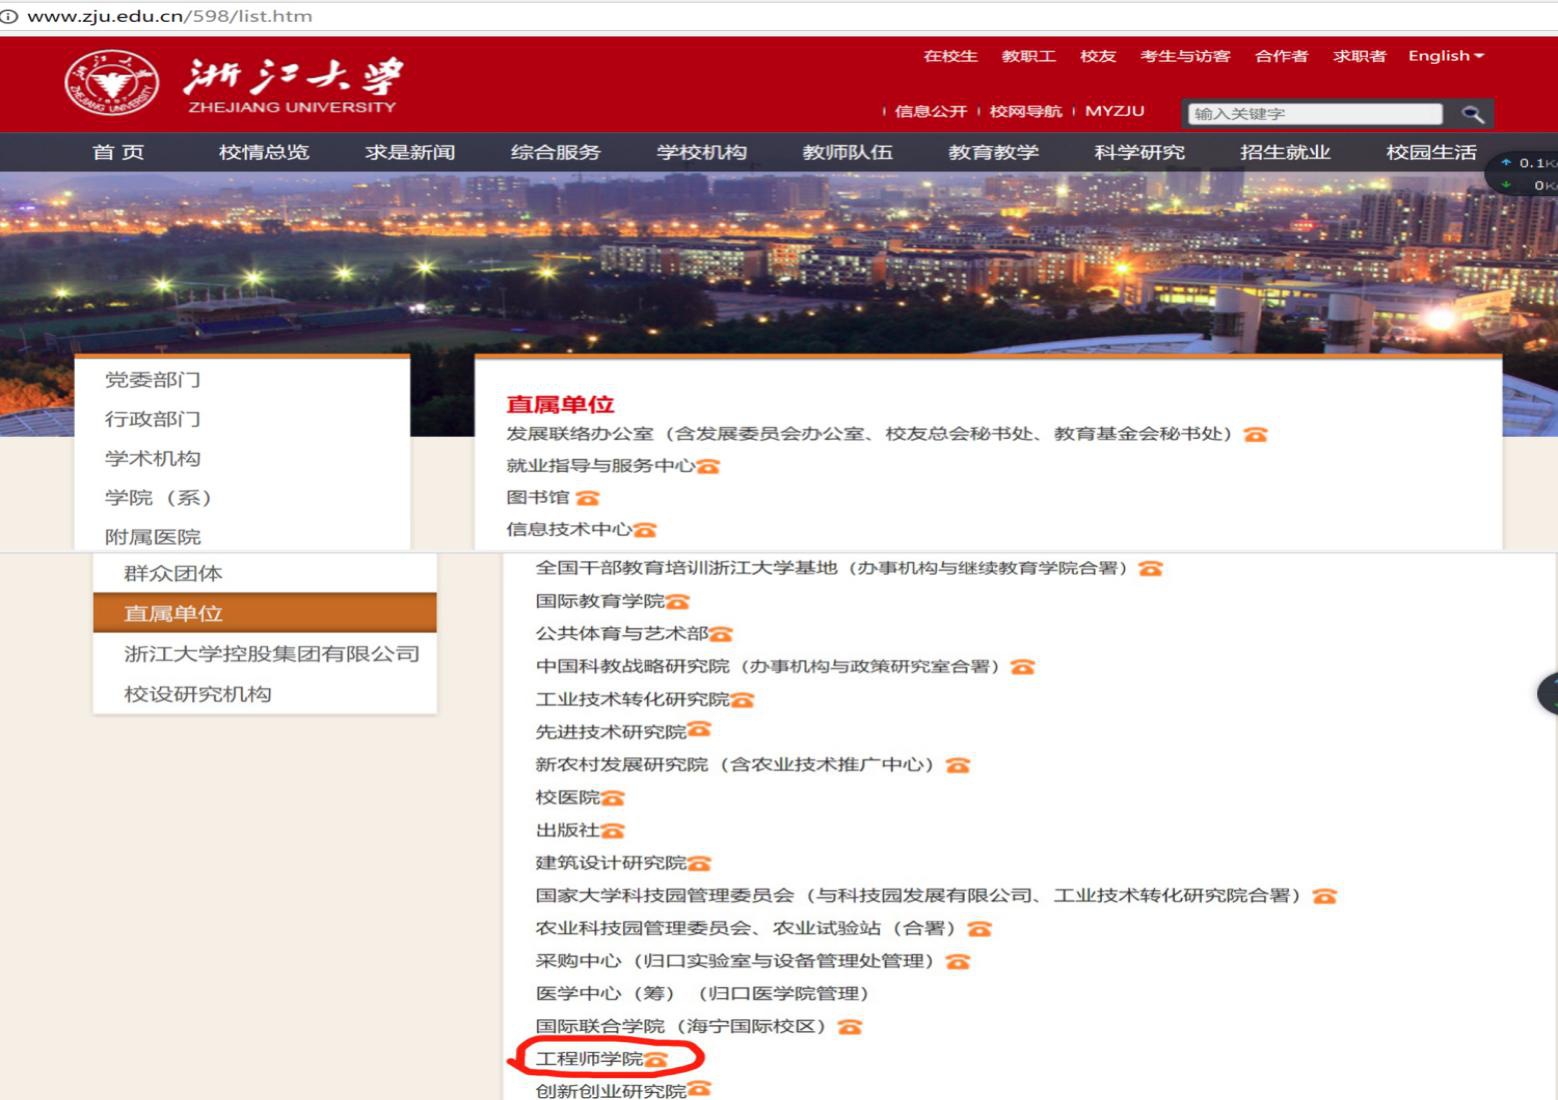
Task: Select 校设研究机构 in sidebar
Action: [198, 694]
